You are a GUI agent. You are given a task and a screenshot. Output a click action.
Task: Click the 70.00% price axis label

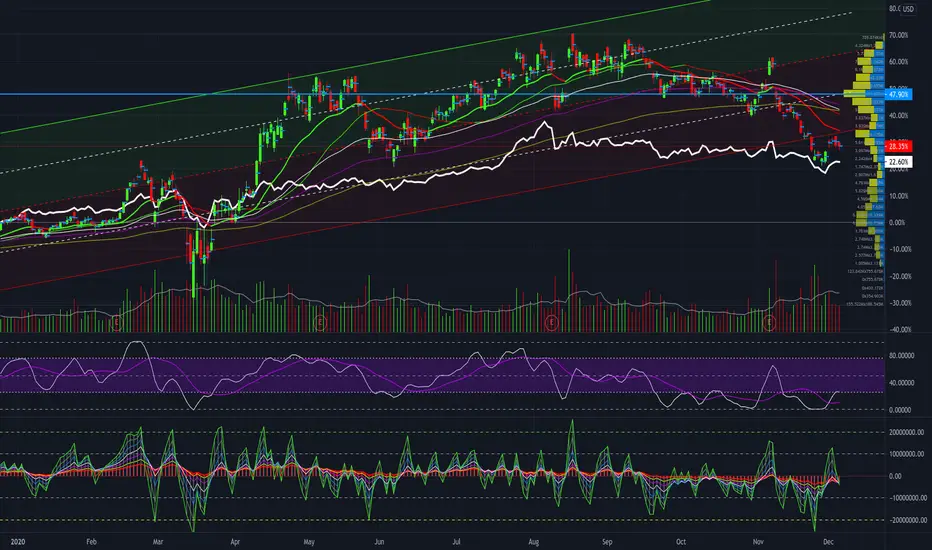(898, 36)
